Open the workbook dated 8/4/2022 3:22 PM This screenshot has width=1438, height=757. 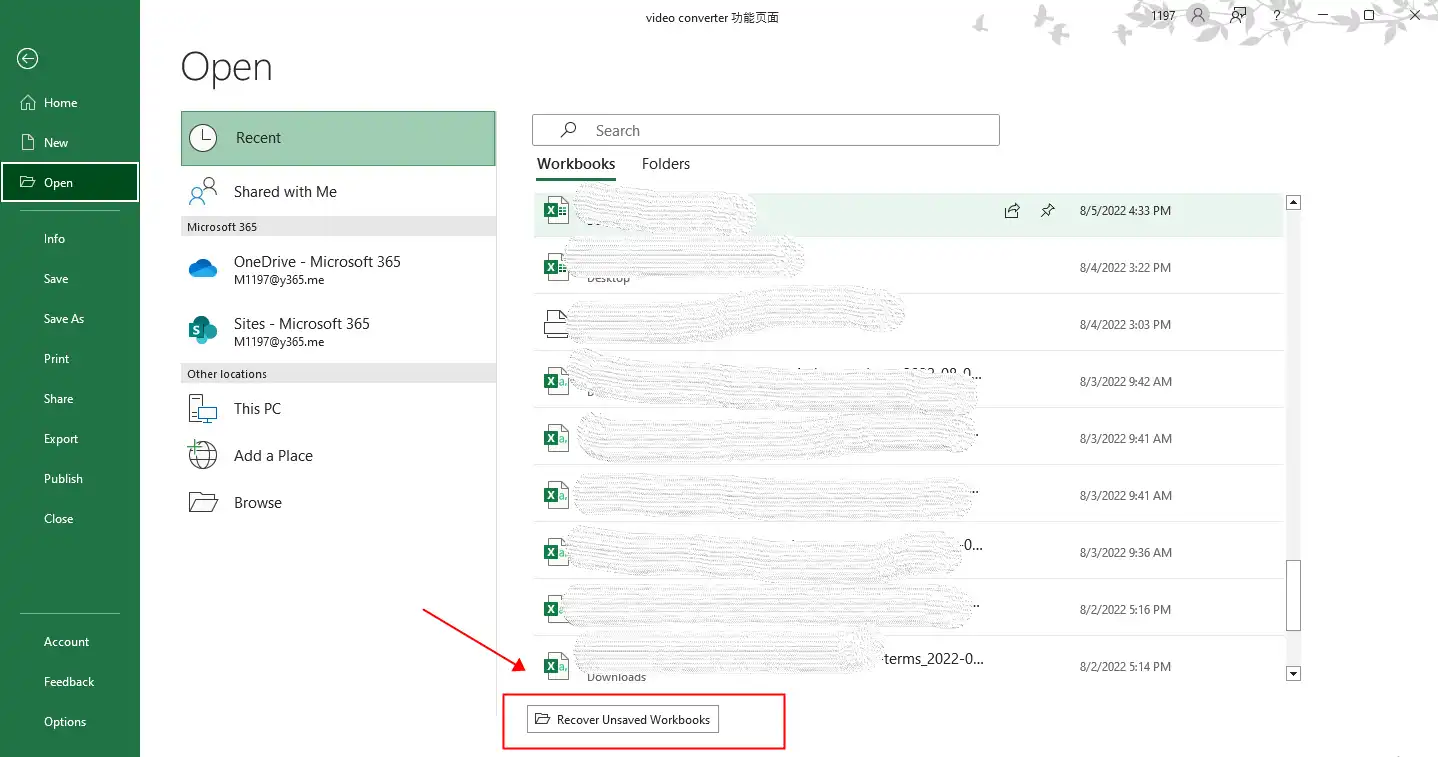(x=908, y=268)
